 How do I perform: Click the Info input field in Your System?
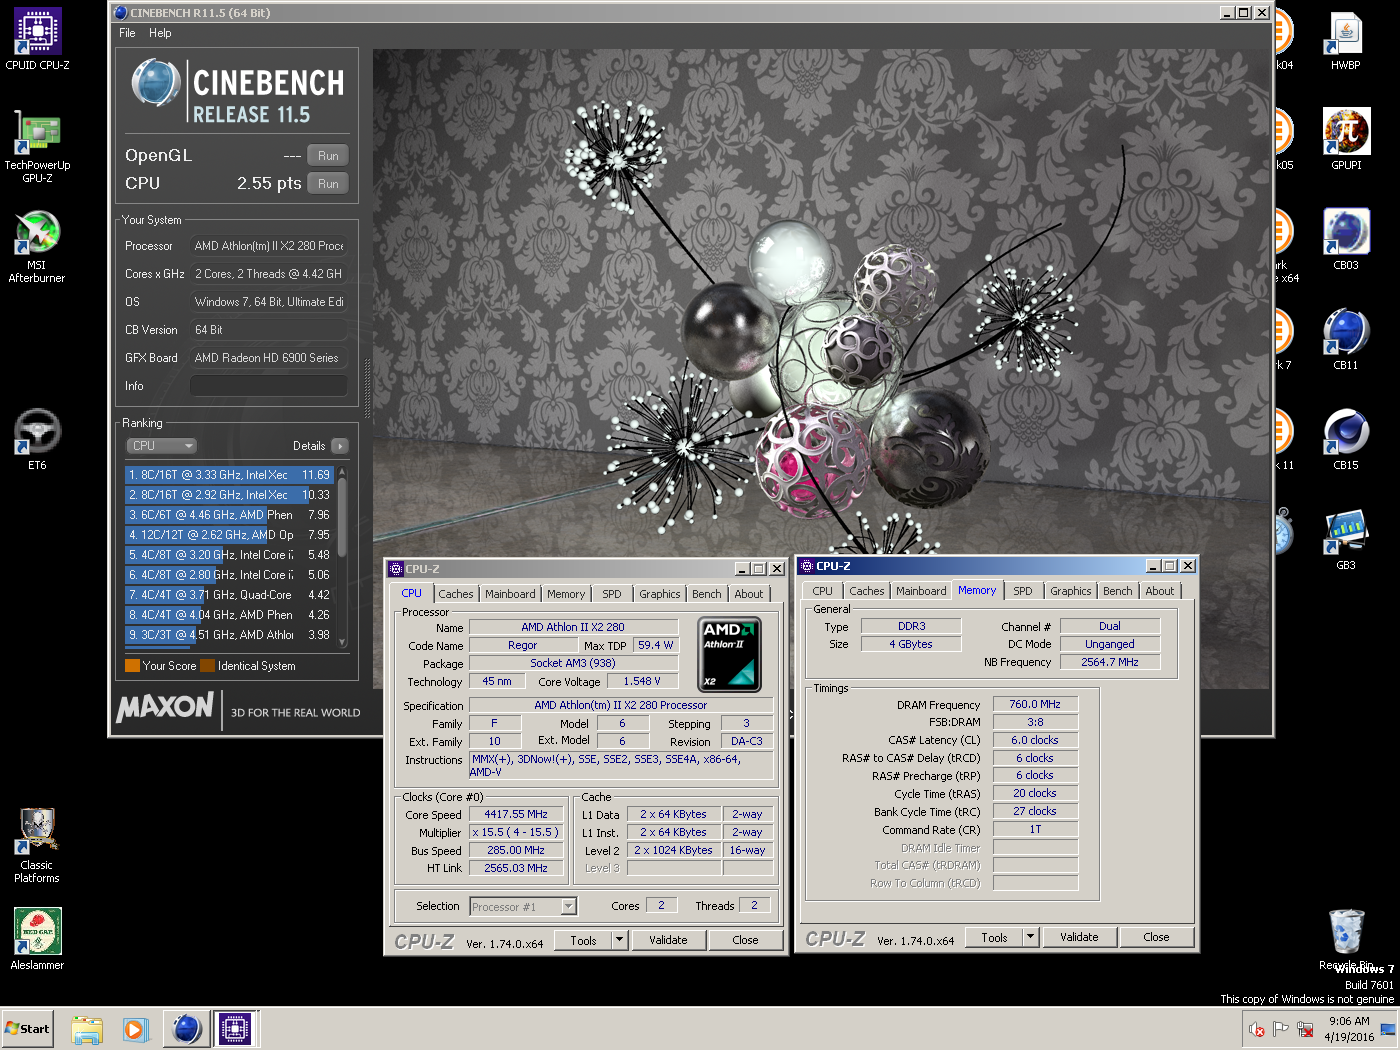(269, 386)
